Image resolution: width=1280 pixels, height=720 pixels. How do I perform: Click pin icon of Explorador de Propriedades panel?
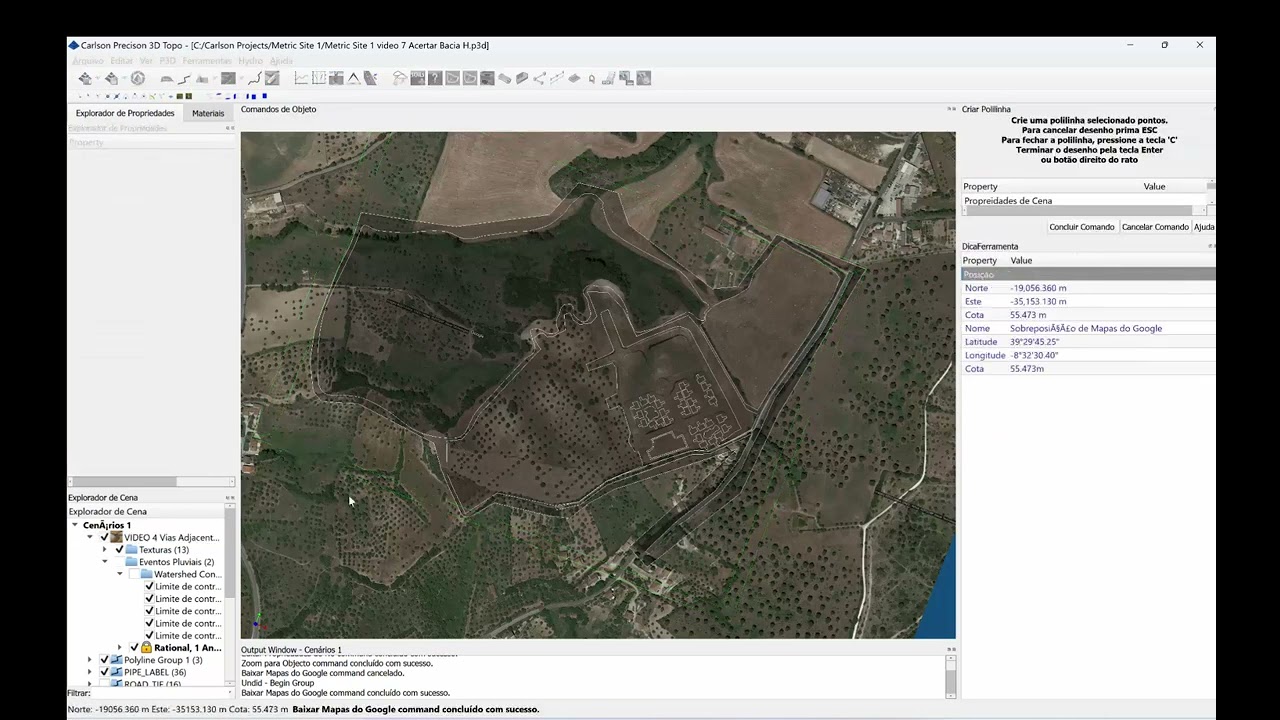click(x=229, y=128)
